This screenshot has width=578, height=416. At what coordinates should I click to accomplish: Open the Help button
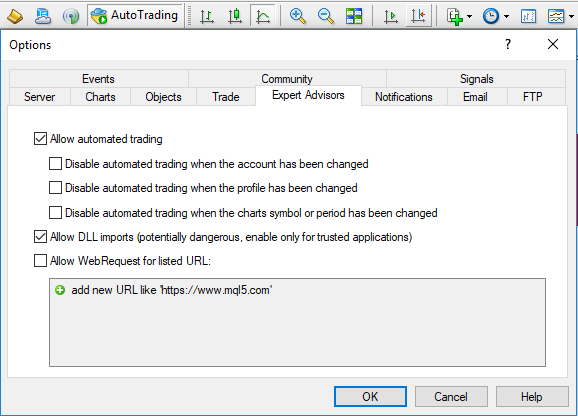[532, 396]
